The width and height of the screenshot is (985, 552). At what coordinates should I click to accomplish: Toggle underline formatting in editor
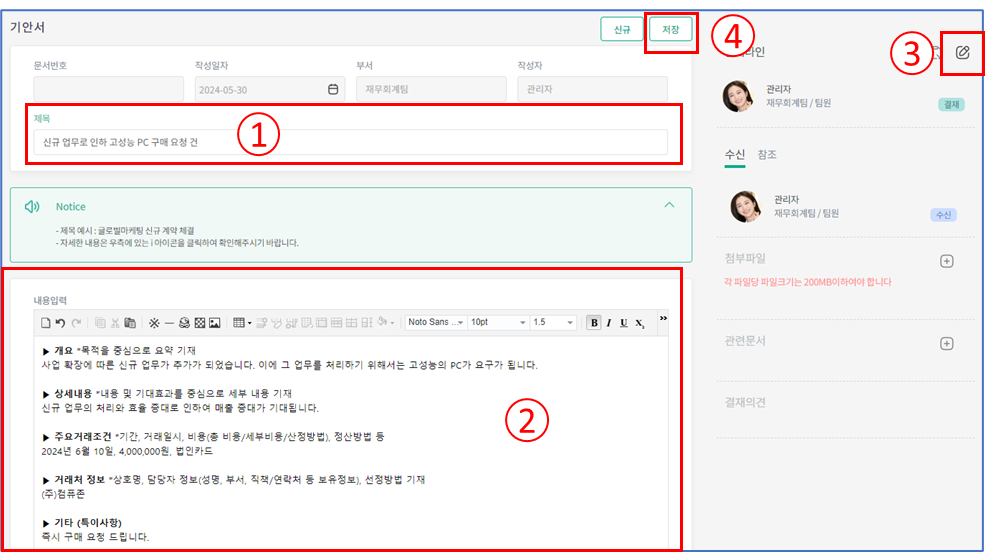624,323
